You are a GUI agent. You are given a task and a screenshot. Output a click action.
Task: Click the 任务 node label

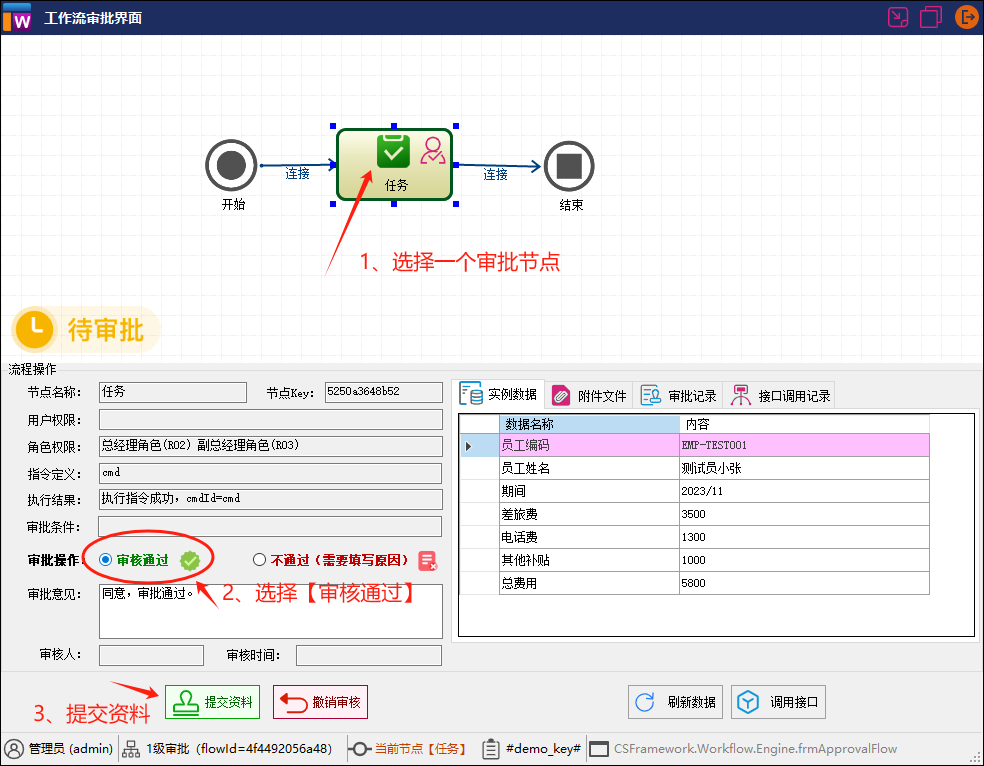pos(396,185)
